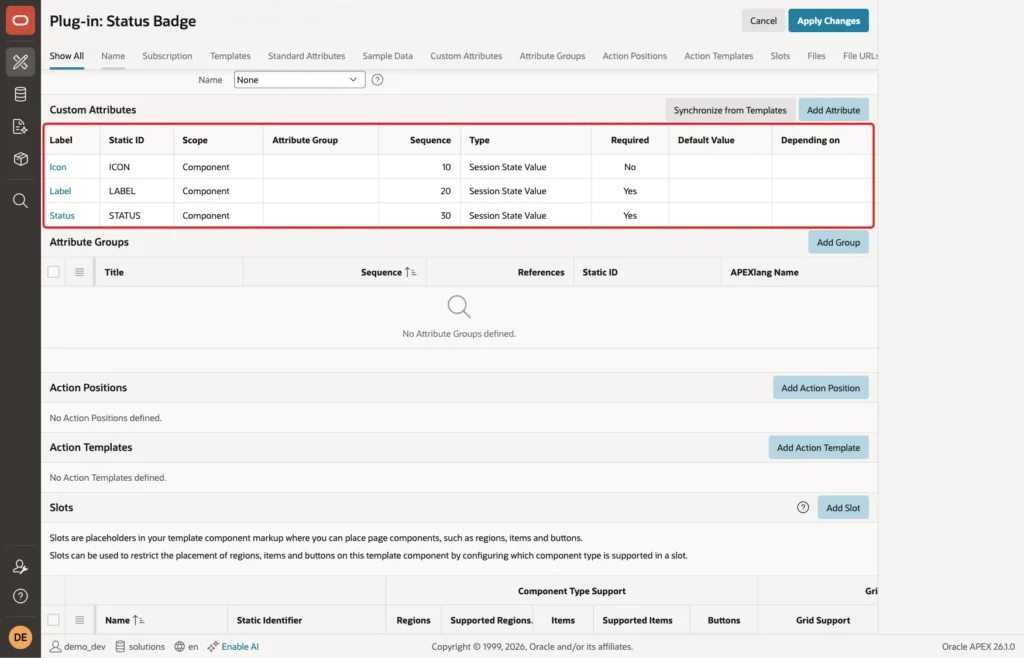The width and height of the screenshot is (1024, 658).
Task: Switch to the Show All tab
Action: pyautogui.click(x=67, y=56)
